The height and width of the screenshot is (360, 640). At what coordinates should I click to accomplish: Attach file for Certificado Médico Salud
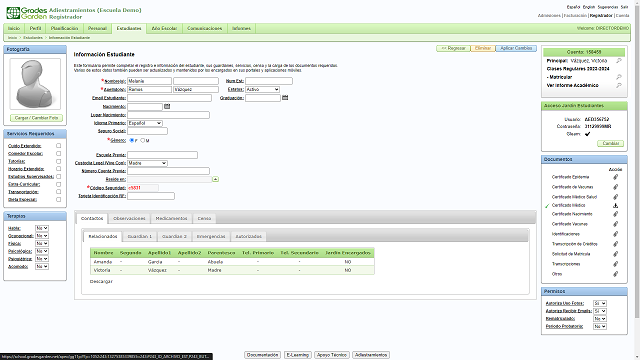(615, 197)
